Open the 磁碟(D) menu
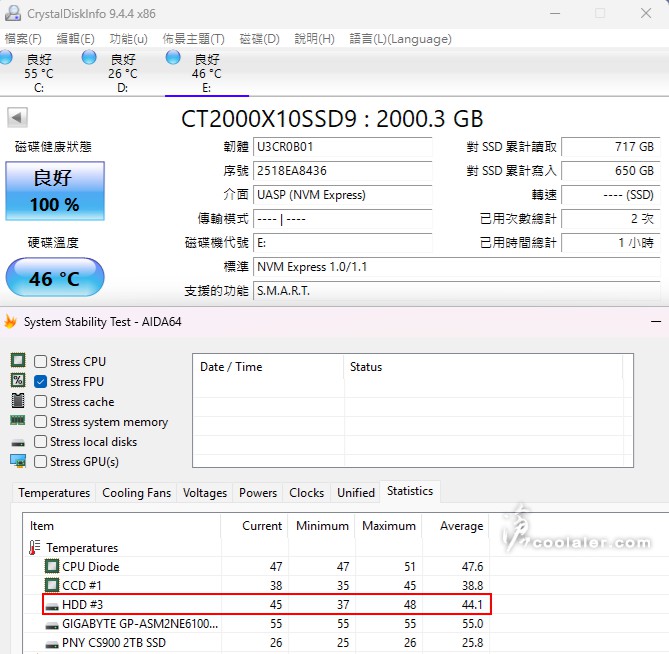Screen dimensions: 669x654 [259, 39]
